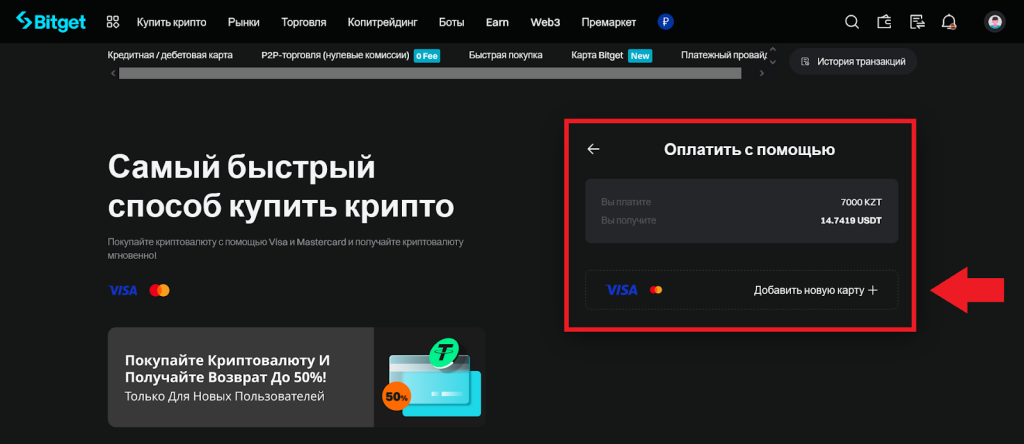Click the Вы платите label
This screenshot has height=444, width=1024.
(x=626, y=202)
